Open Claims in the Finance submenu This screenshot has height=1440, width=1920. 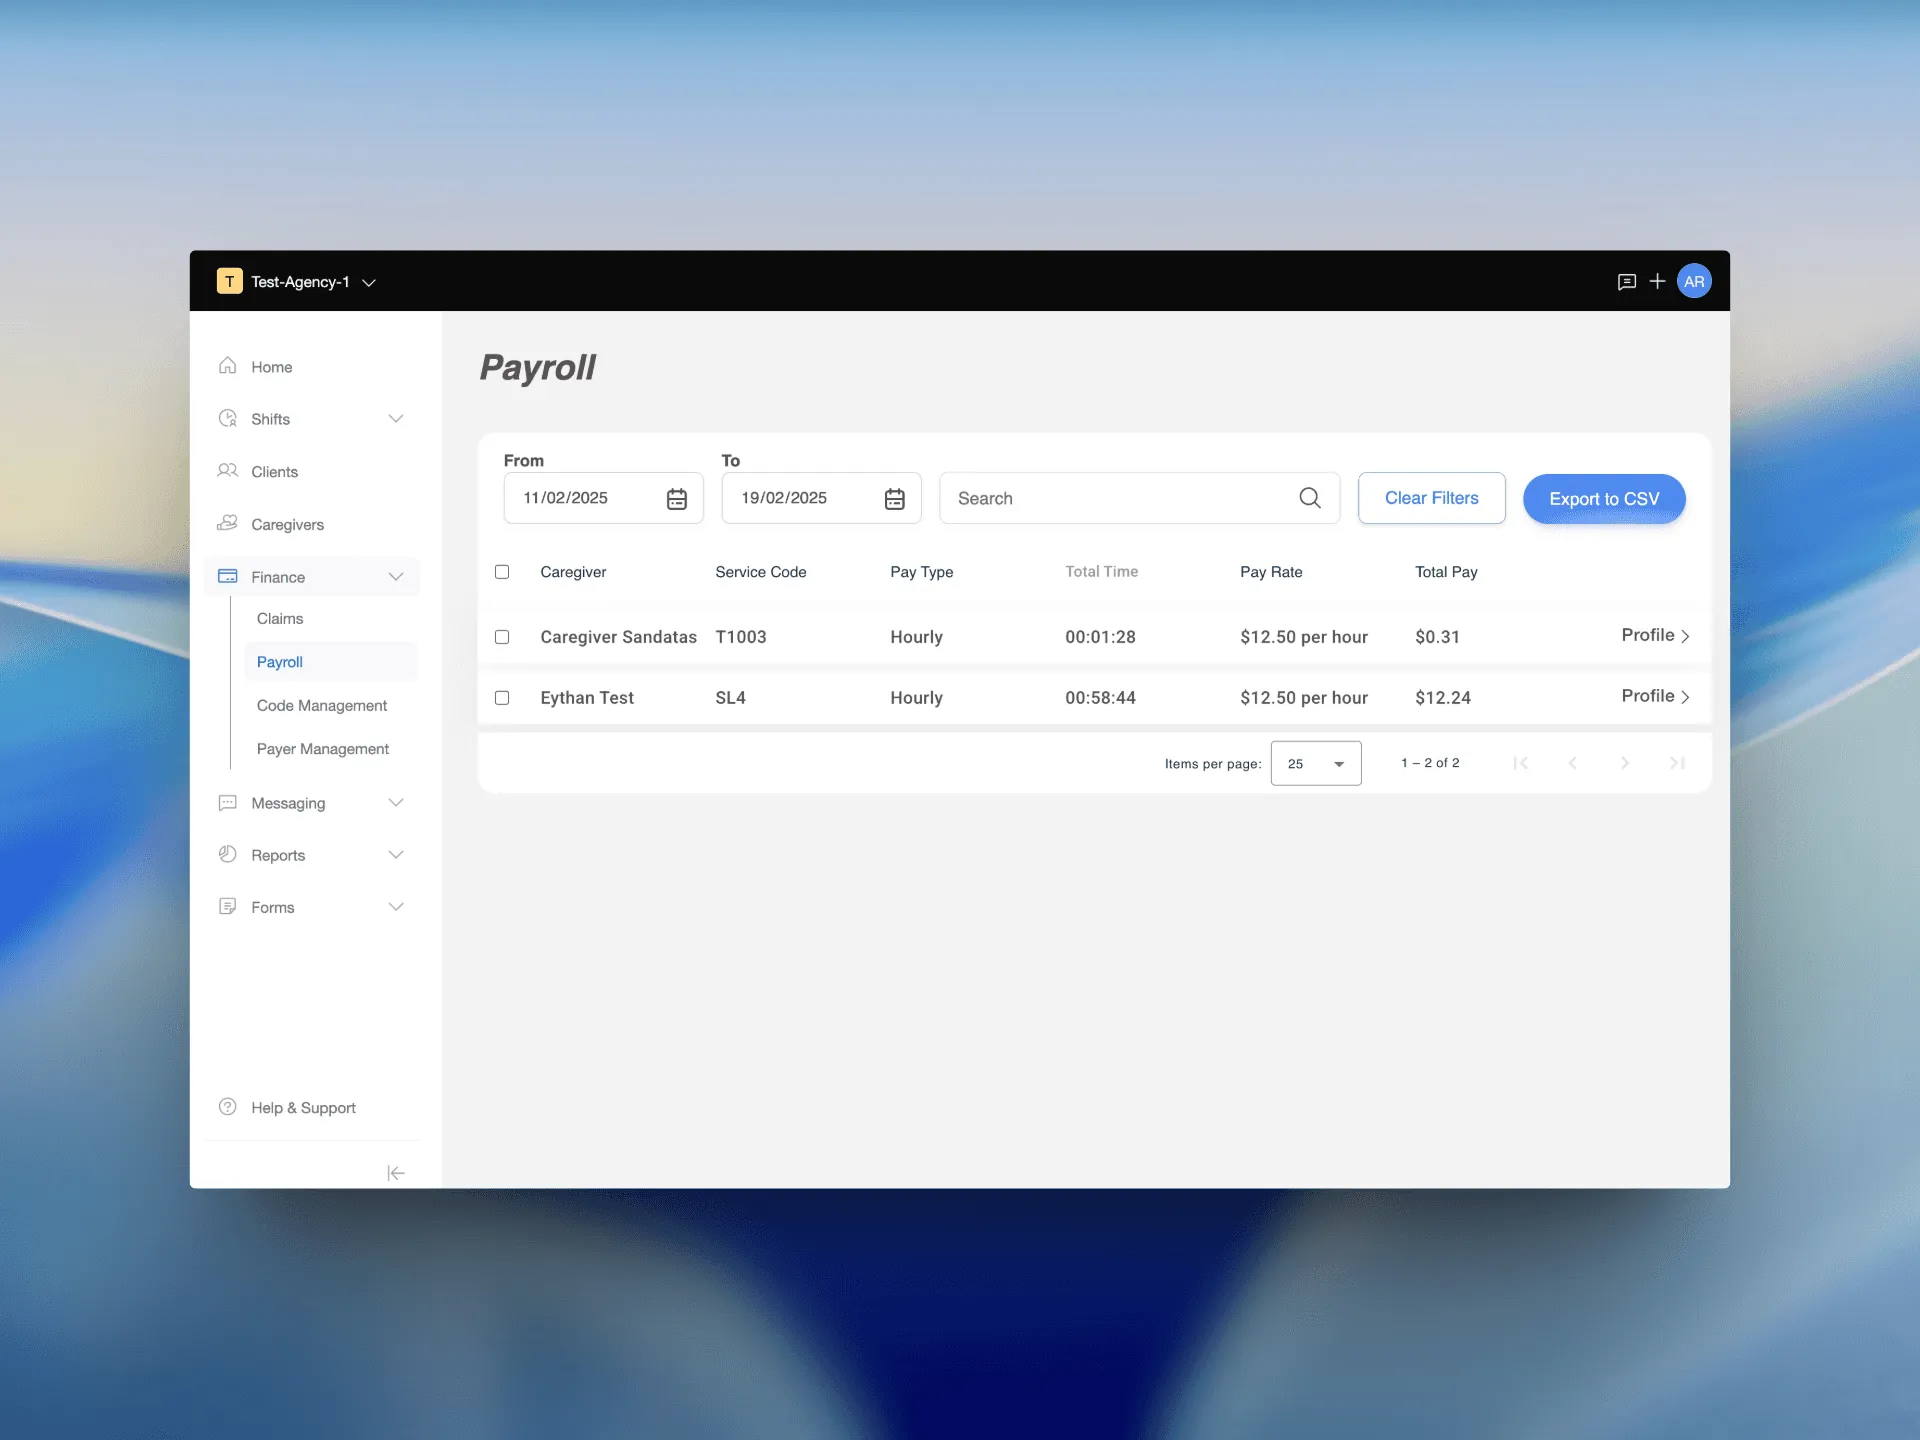coord(280,619)
